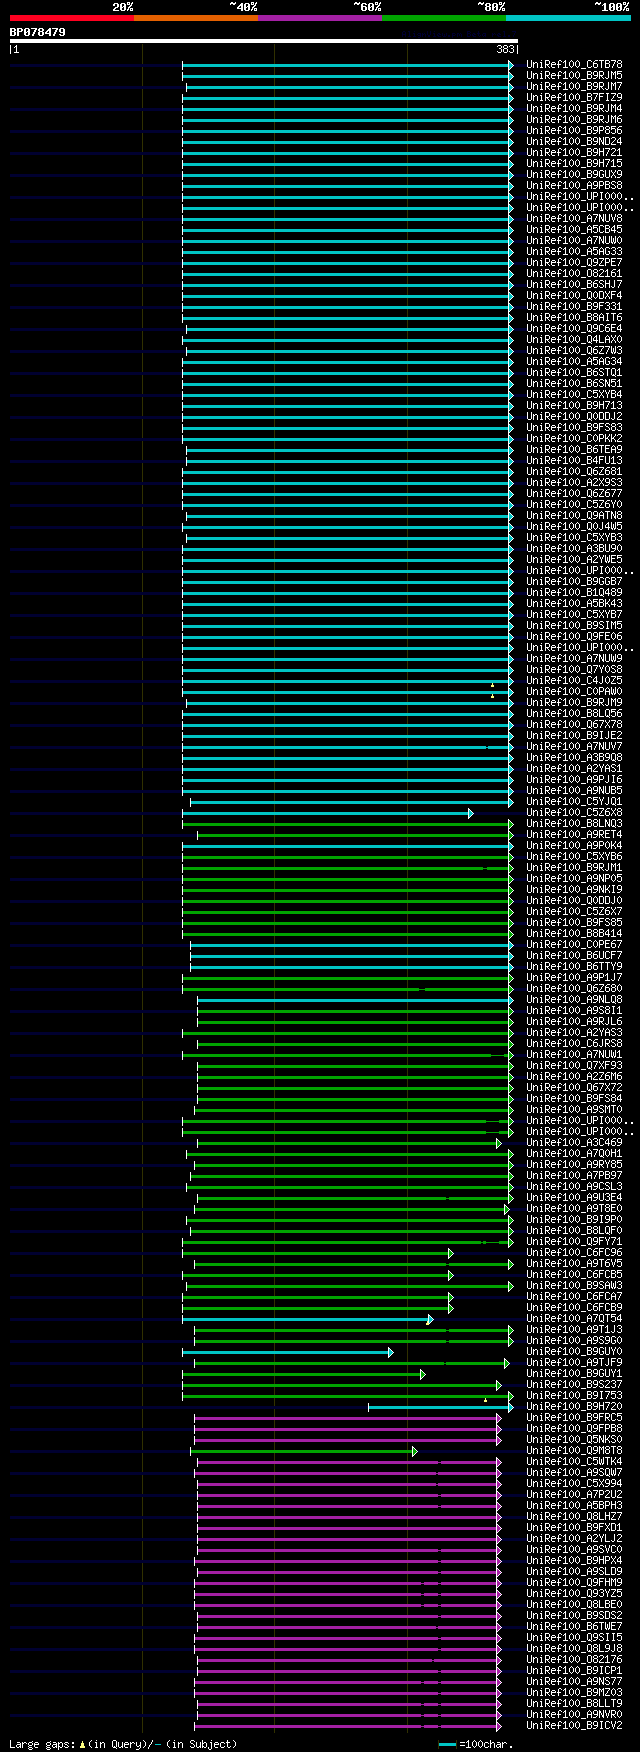Screen dimensions: 640x1752
Task: Click the cyan =100char. scale marker
Action: coord(447,1744)
